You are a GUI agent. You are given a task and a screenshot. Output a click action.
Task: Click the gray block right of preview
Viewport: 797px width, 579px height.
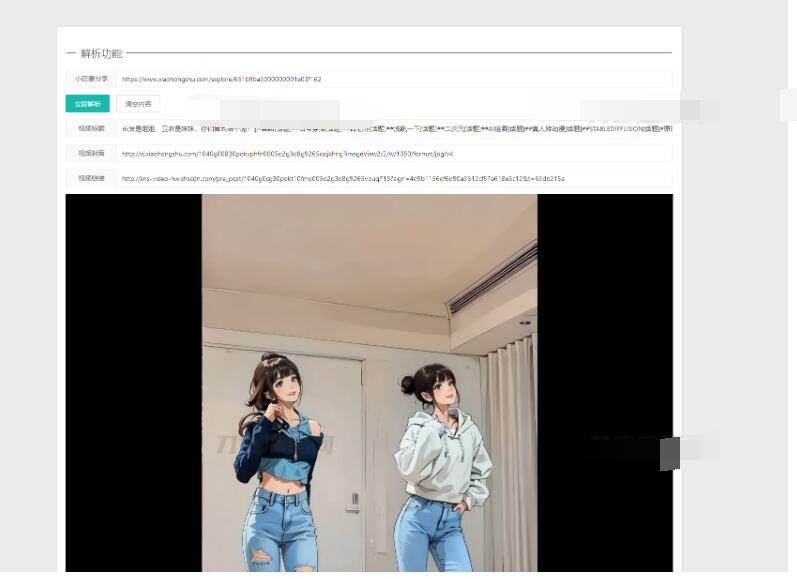pos(670,453)
